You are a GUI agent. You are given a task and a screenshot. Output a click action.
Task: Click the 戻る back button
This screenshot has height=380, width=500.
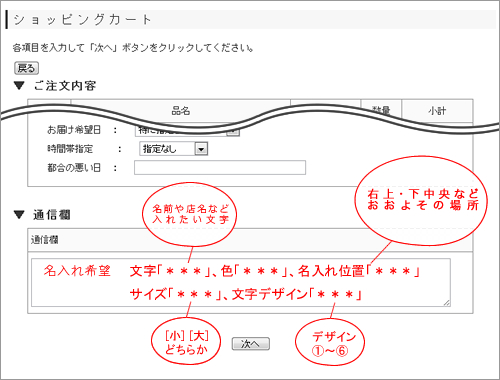[x=26, y=68]
